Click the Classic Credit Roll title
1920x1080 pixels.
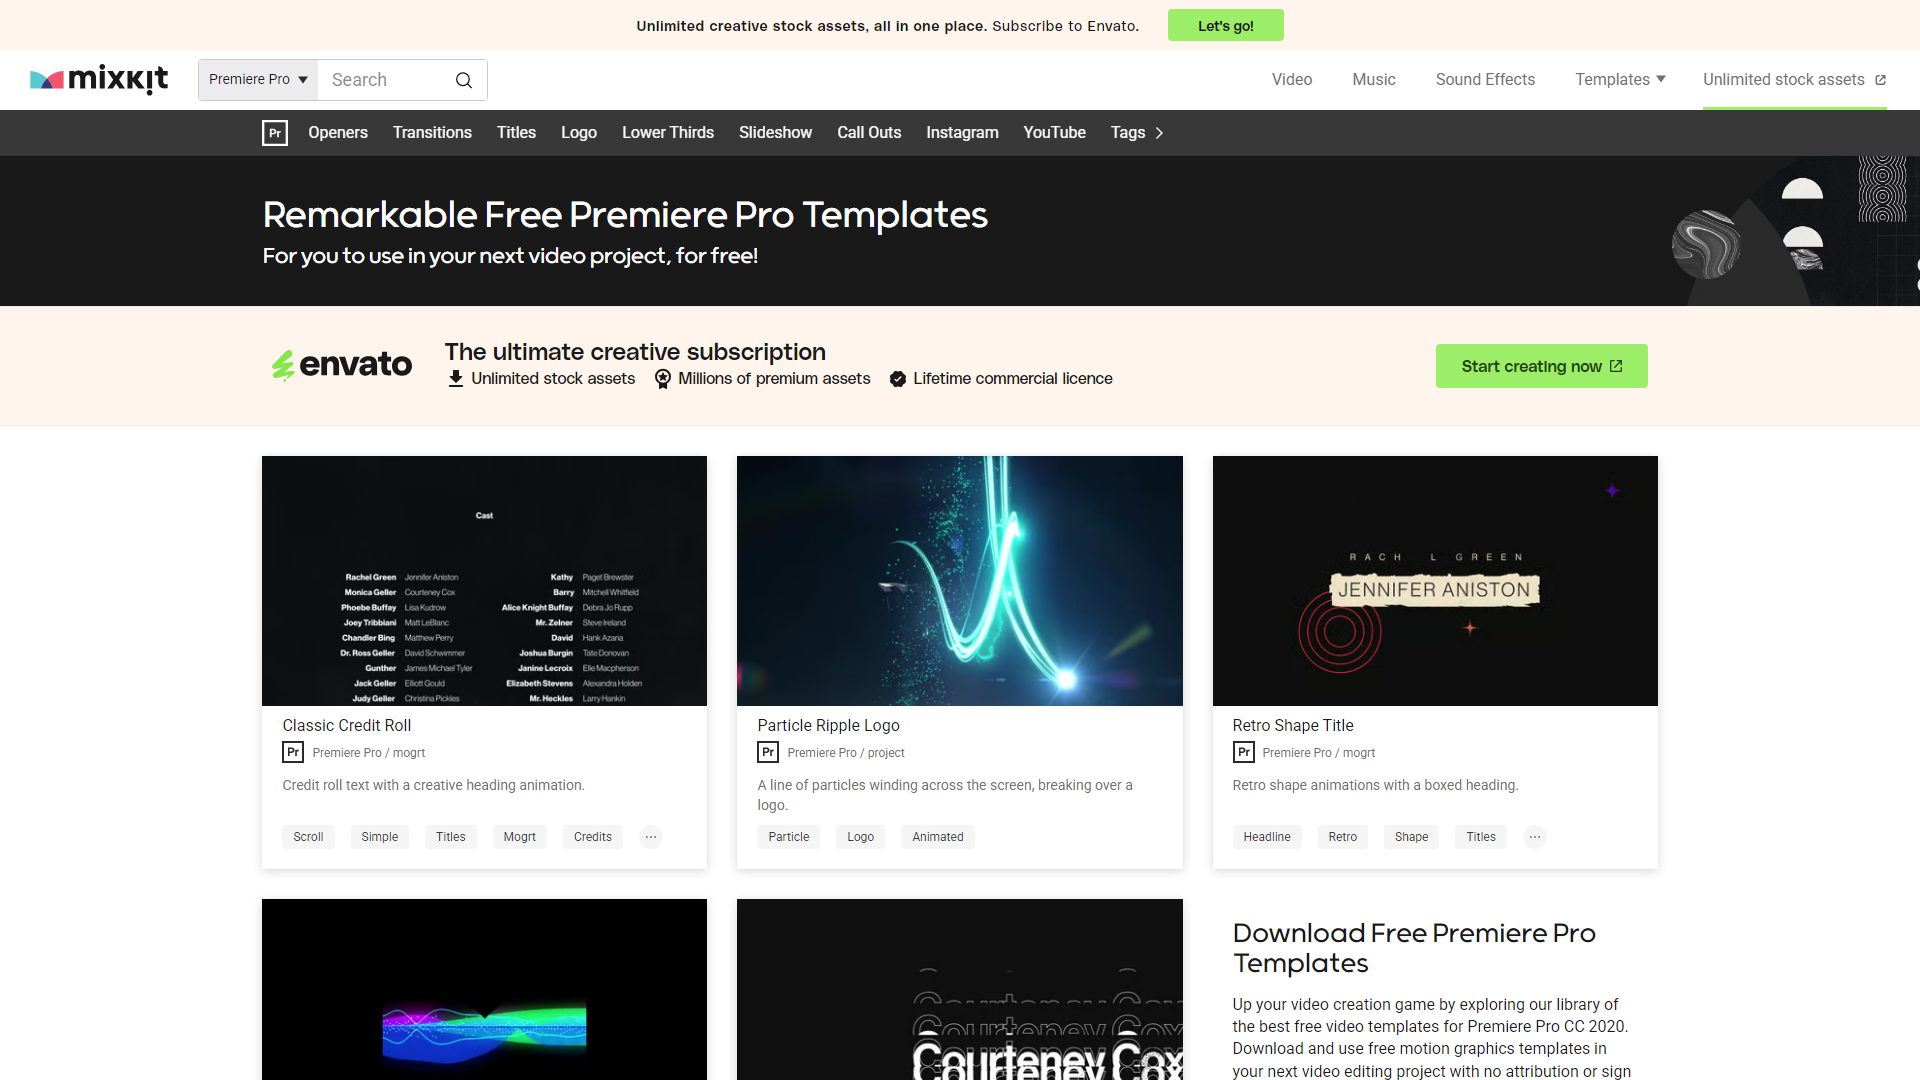346,725
